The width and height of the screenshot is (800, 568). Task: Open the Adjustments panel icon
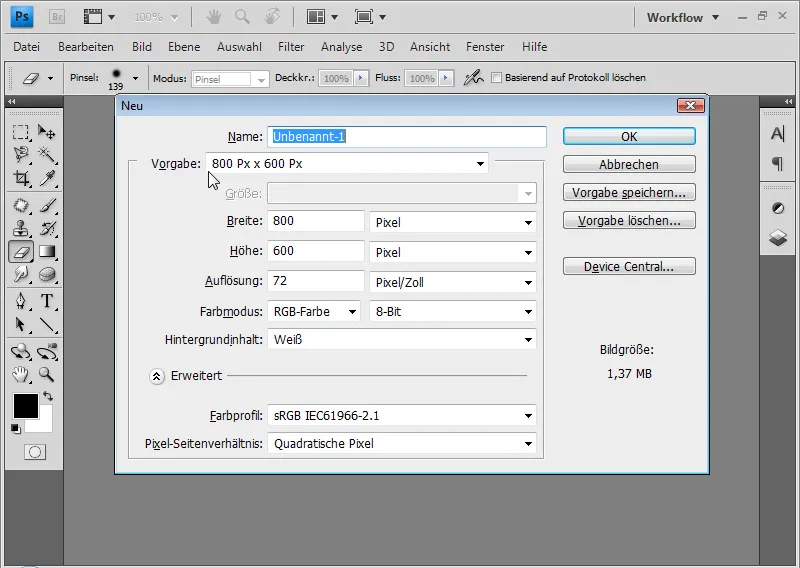(778, 208)
